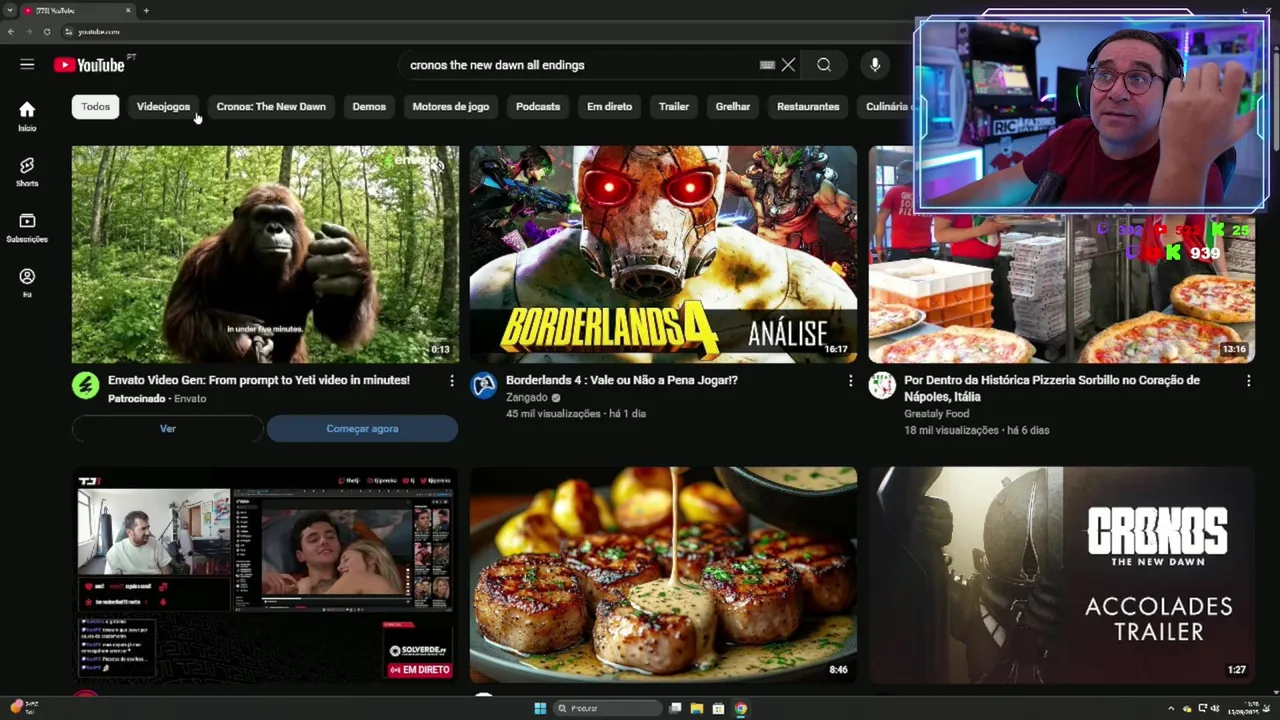Play the Borderlands 4 Análise thumbnail
Viewport: 1280px width, 720px height.
click(663, 254)
